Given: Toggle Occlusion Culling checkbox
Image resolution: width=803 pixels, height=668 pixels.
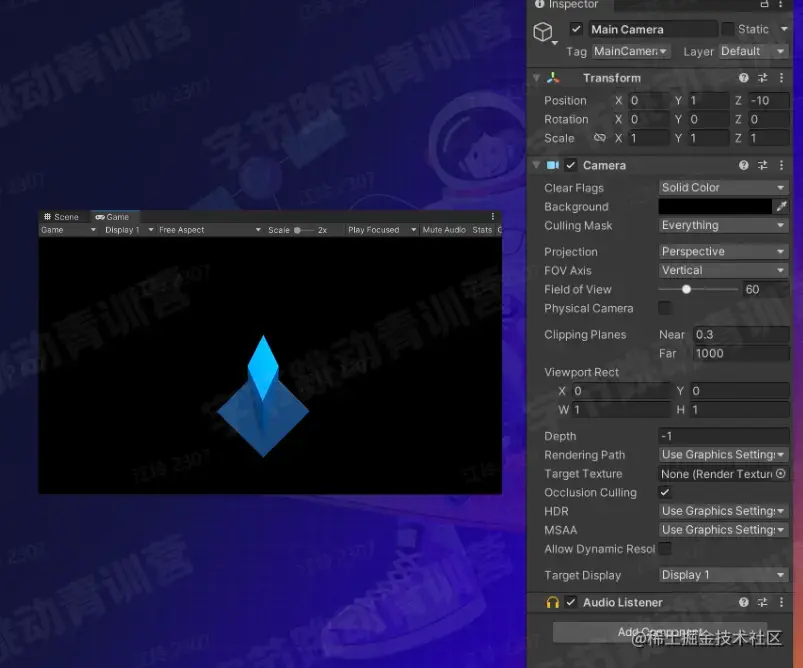Looking at the screenshot, I should (x=665, y=492).
